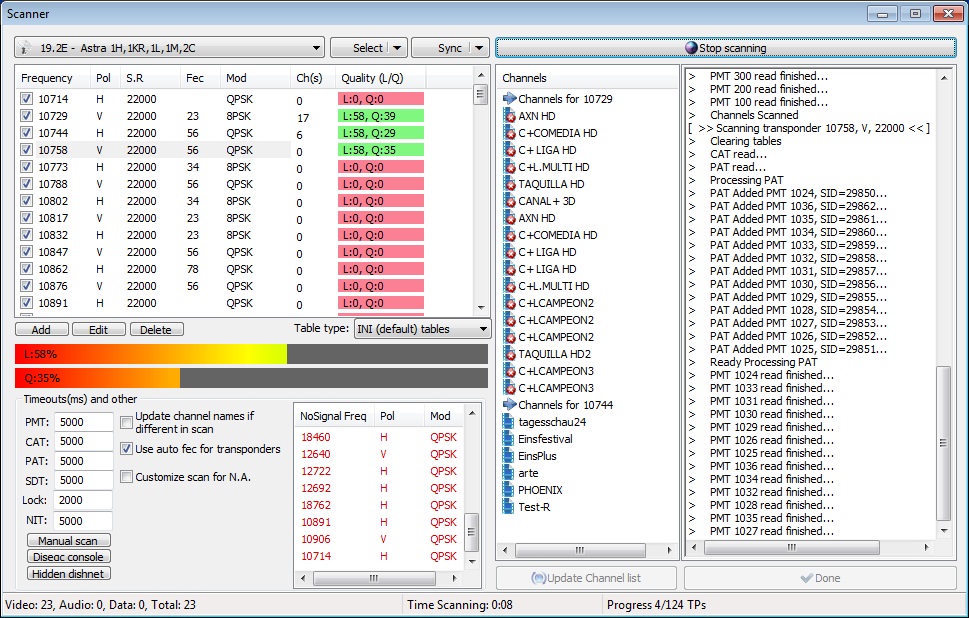Select the TAQUILLA HD2 channel icon

509,354
